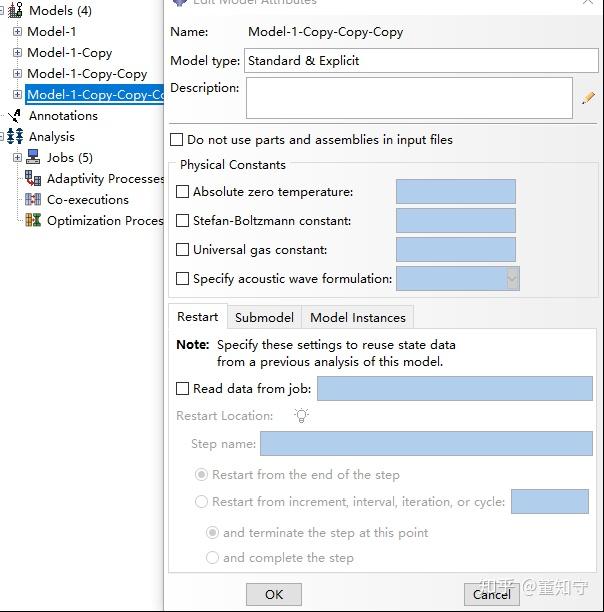Click the Restart Location lightbulb tip icon
The image size is (604, 612).
tap(302, 416)
